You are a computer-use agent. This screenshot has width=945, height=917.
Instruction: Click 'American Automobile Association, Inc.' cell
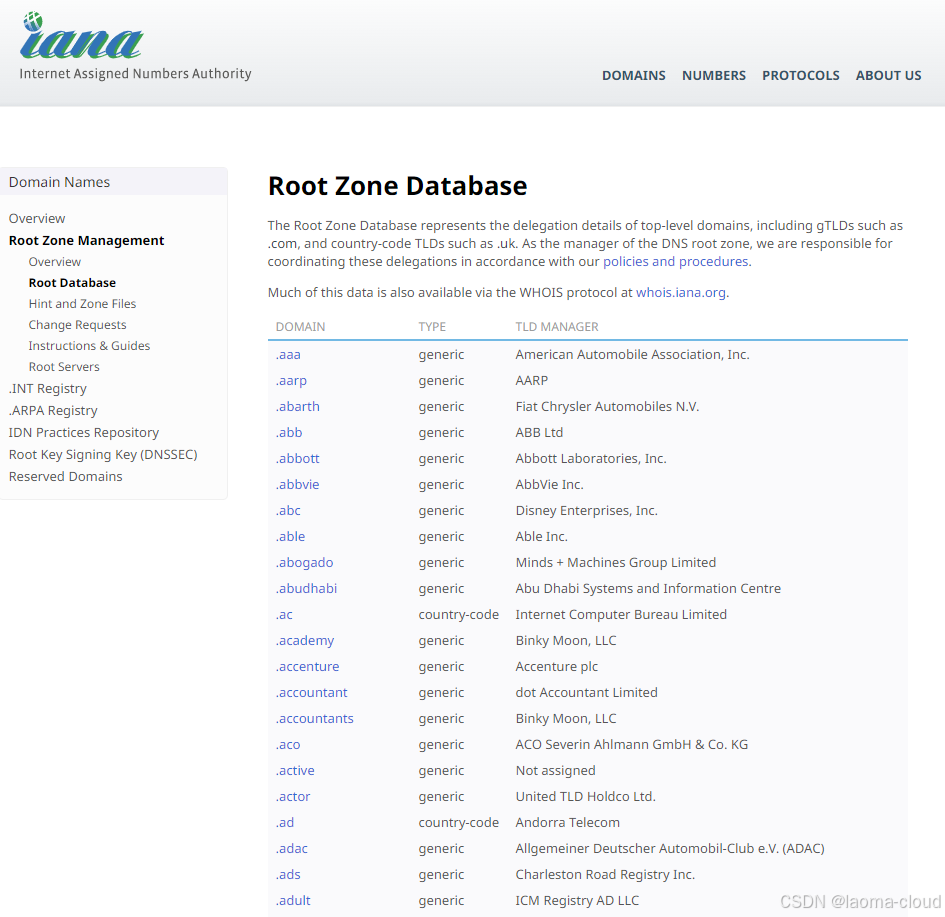coord(632,355)
